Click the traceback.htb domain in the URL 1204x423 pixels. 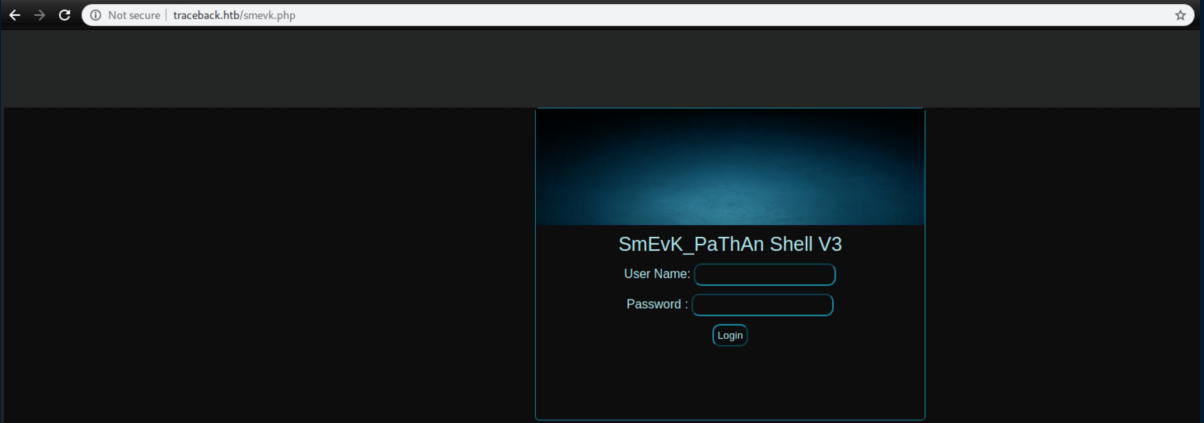point(206,15)
